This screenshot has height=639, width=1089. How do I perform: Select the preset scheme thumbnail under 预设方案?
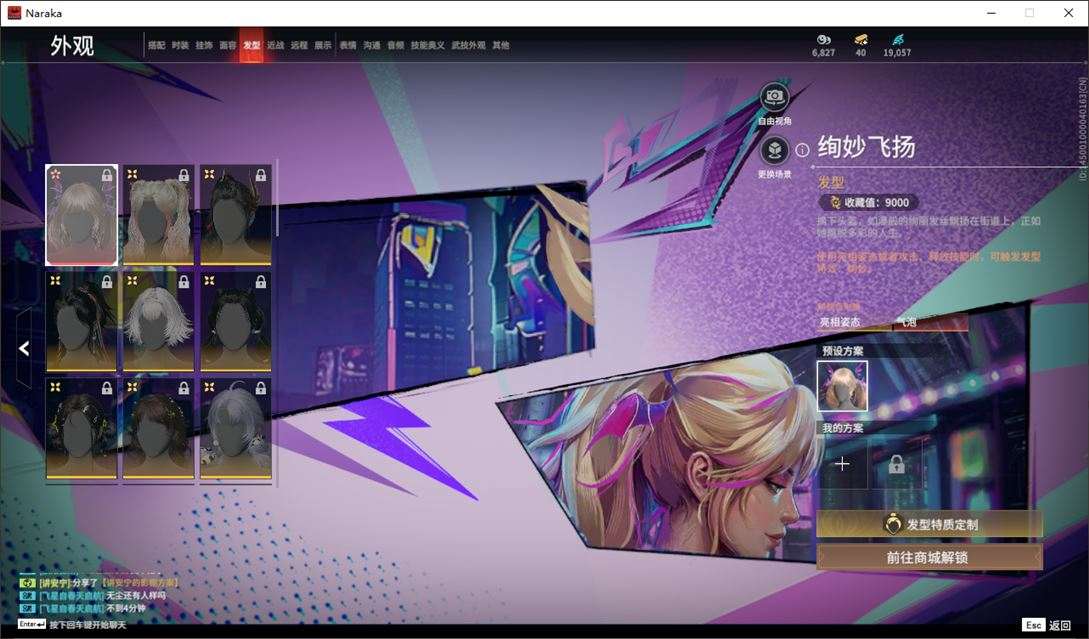coord(842,386)
